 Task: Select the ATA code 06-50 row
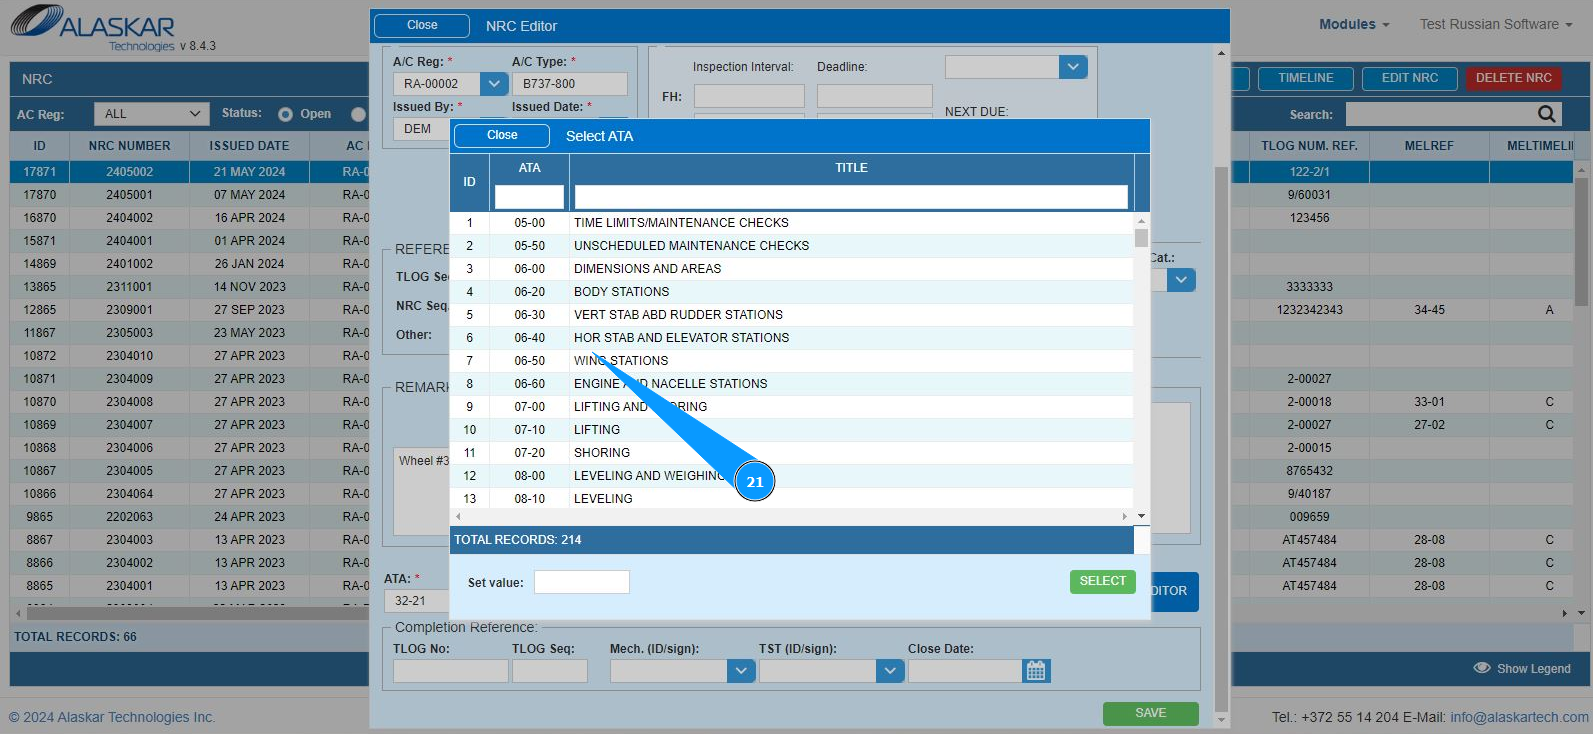[792, 361]
